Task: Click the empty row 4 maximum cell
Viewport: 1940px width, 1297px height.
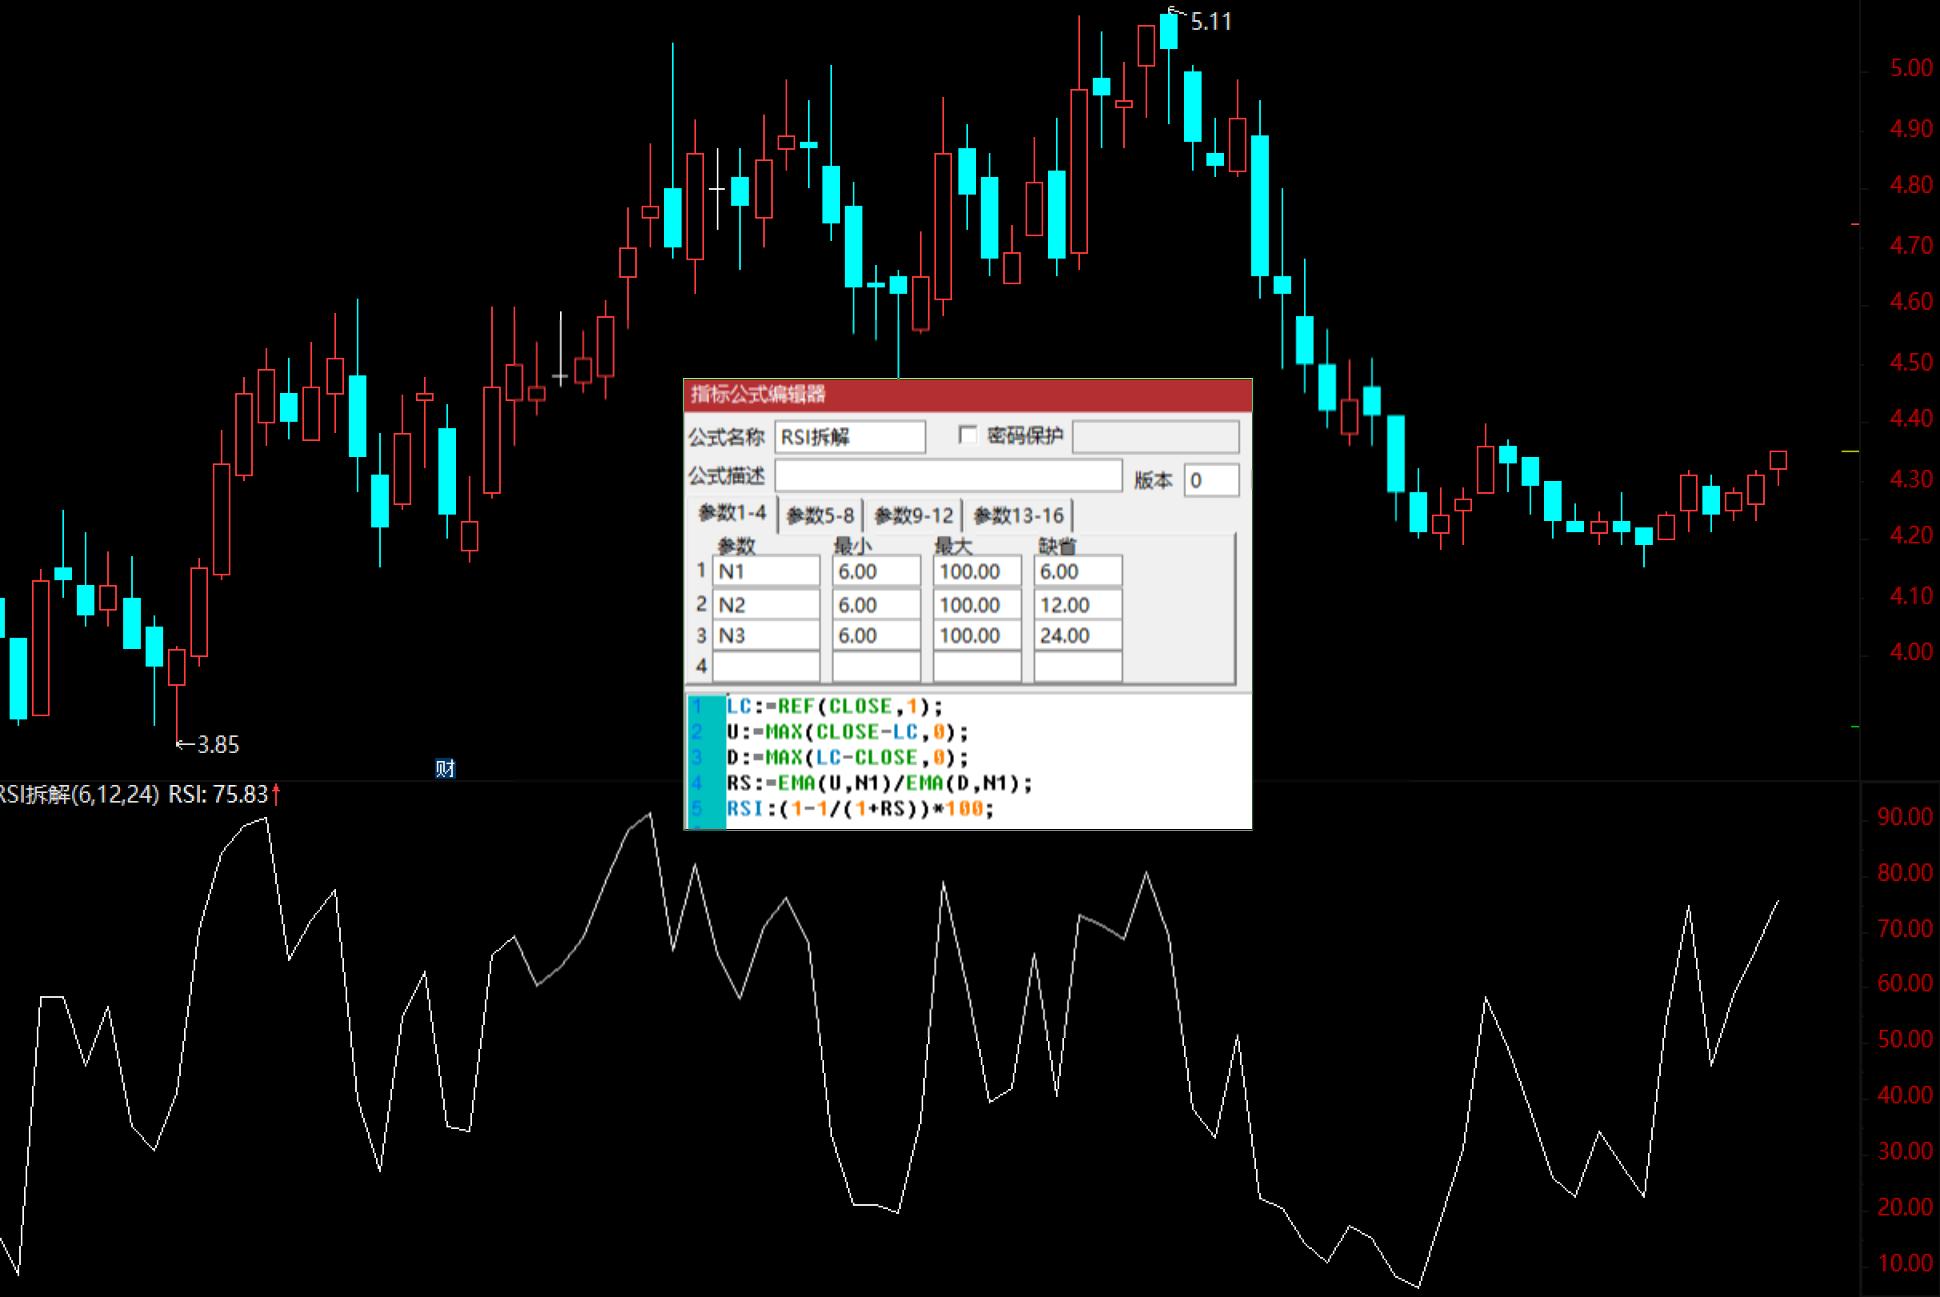Action: [x=977, y=666]
